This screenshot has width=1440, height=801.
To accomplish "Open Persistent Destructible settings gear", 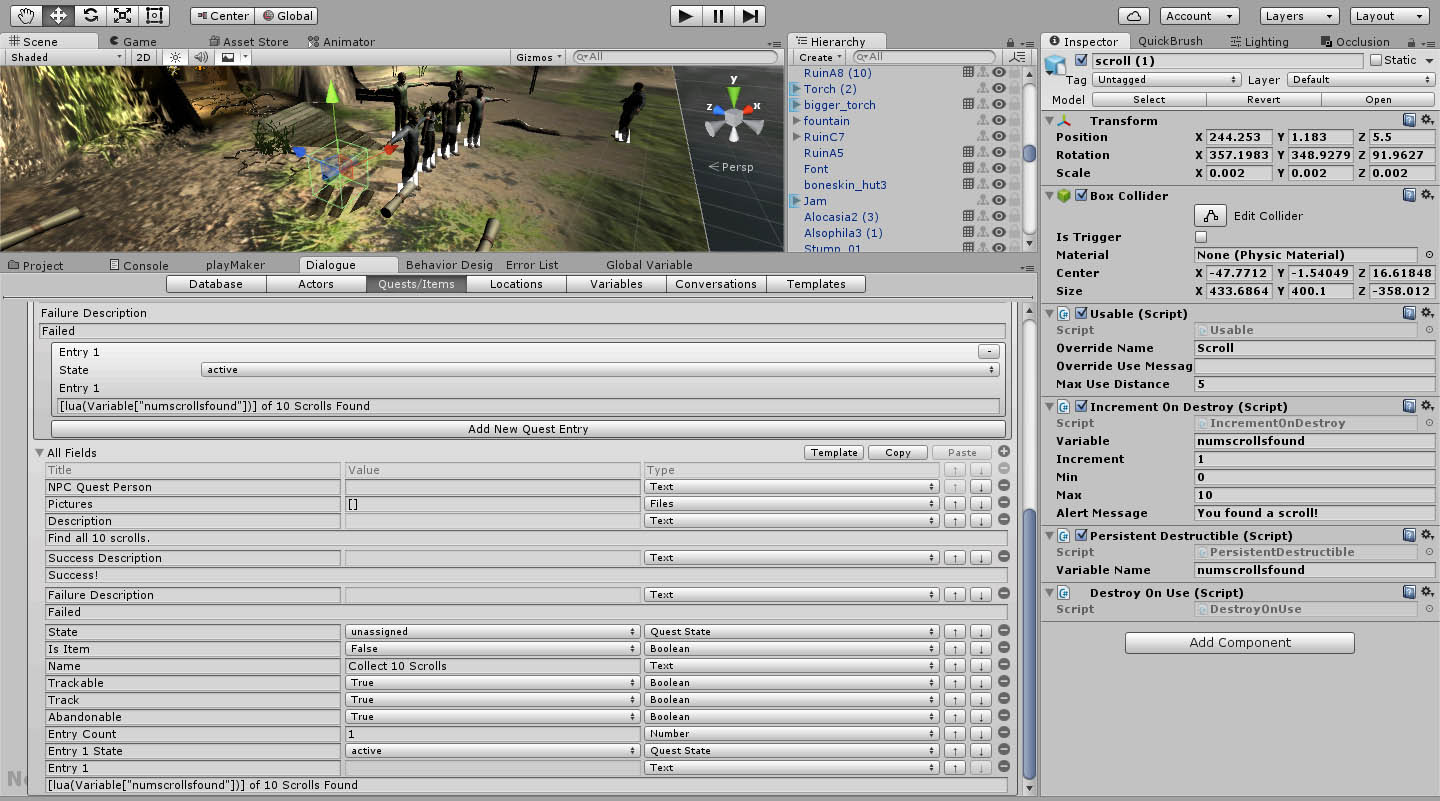I will tap(1426, 535).
